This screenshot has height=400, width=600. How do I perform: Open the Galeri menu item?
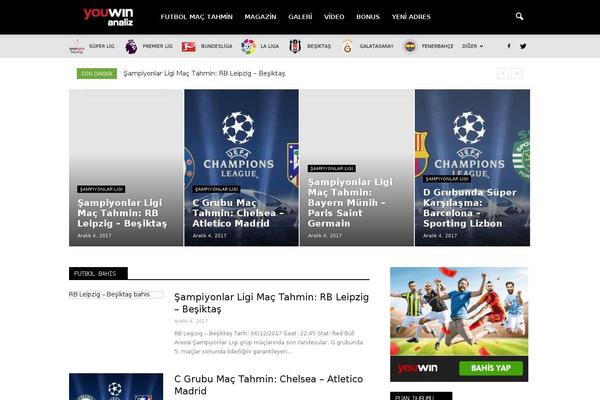tap(300, 17)
